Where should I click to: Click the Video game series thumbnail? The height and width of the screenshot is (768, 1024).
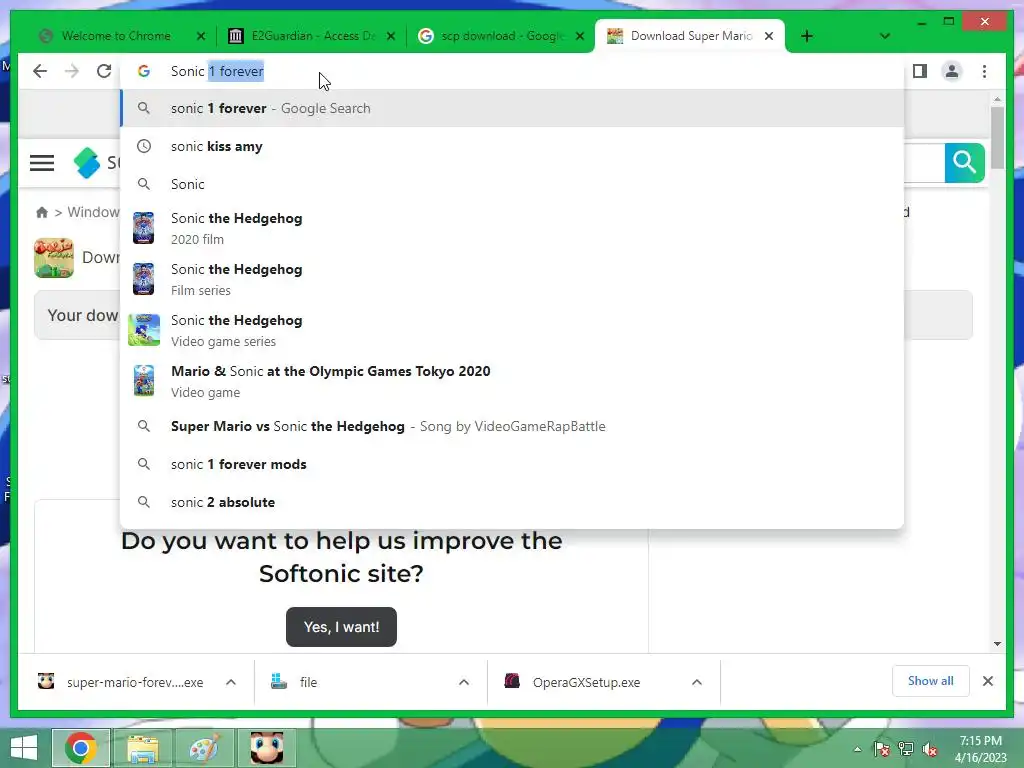(144, 330)
